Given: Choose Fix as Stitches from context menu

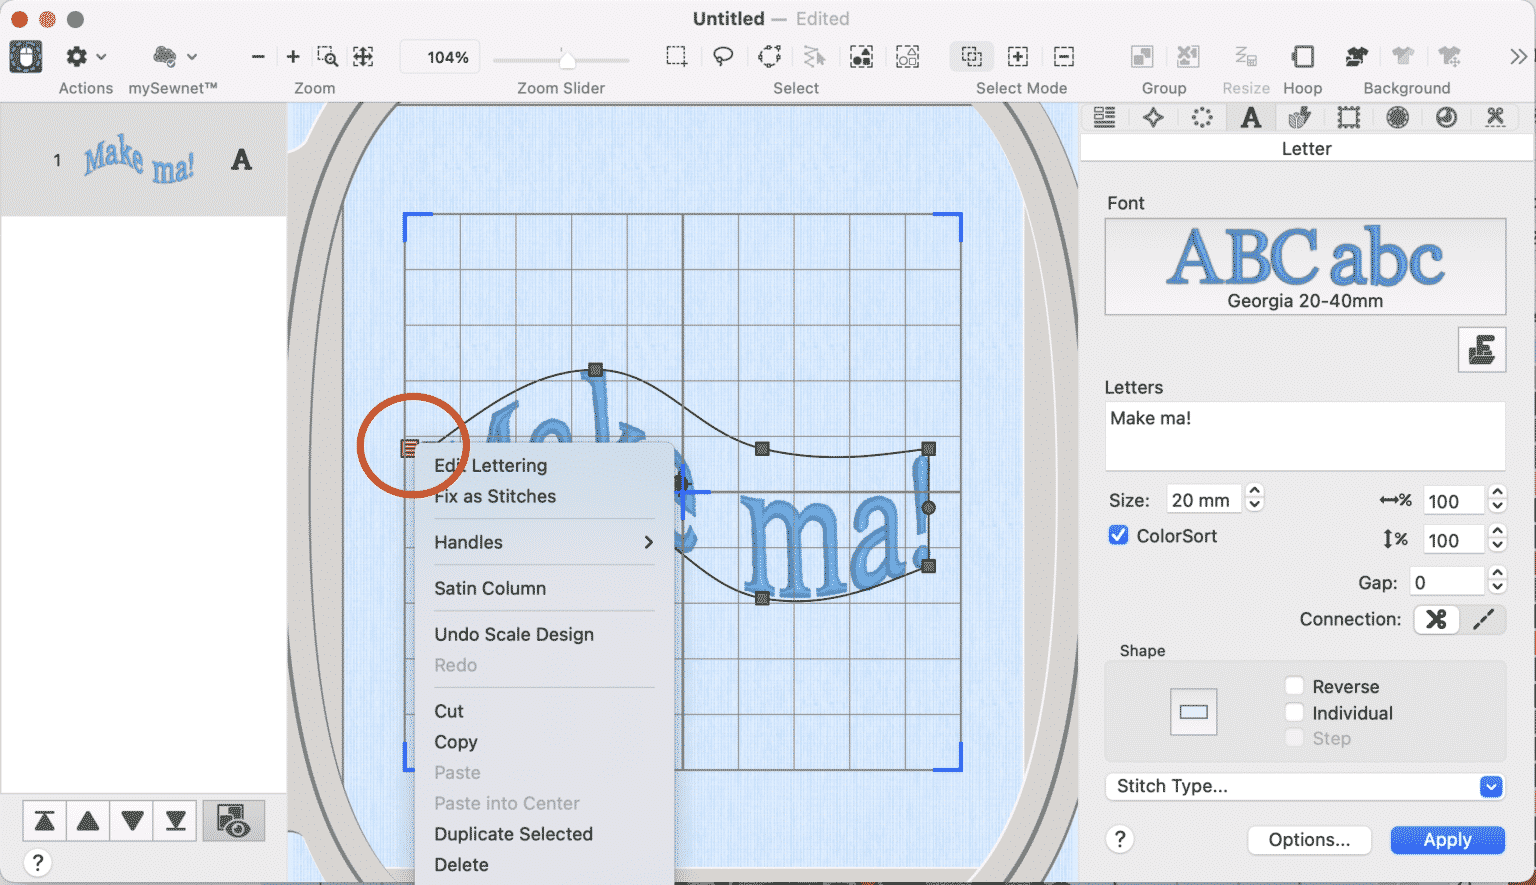Looking at the screenshot, I should click(x=495, y=496).
